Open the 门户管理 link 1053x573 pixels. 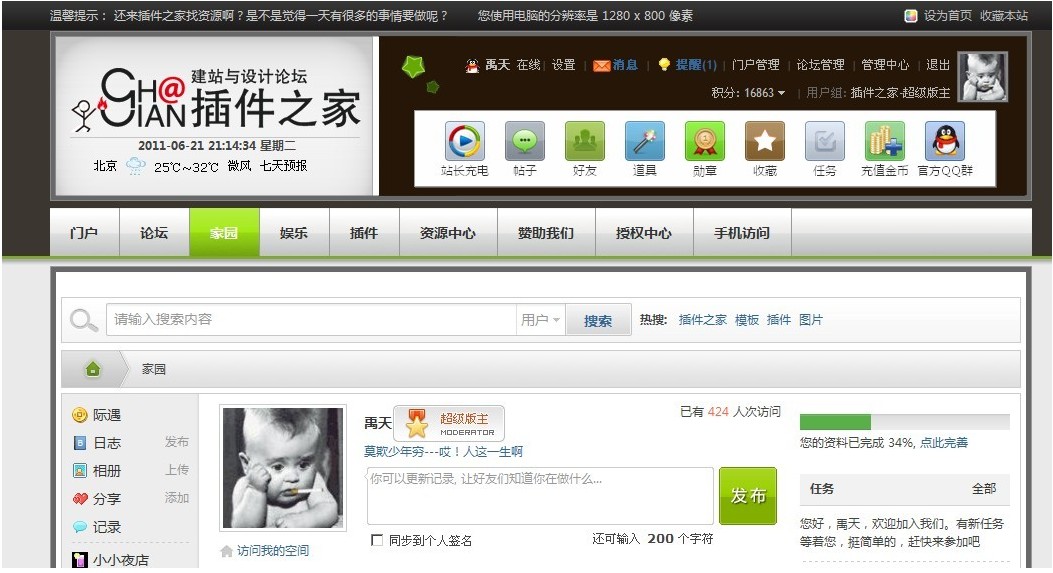tap(756, 64)
